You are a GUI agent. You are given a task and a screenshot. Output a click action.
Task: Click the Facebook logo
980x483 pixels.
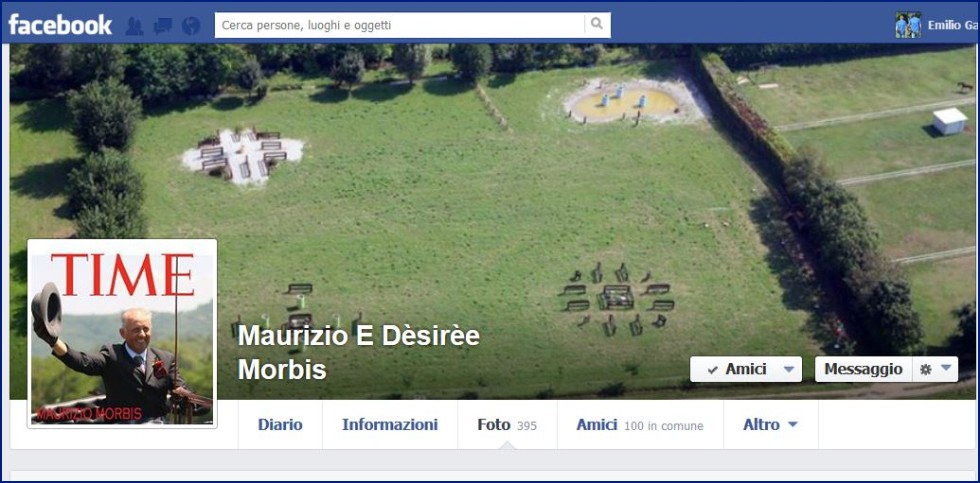click(x=60, y=25)
